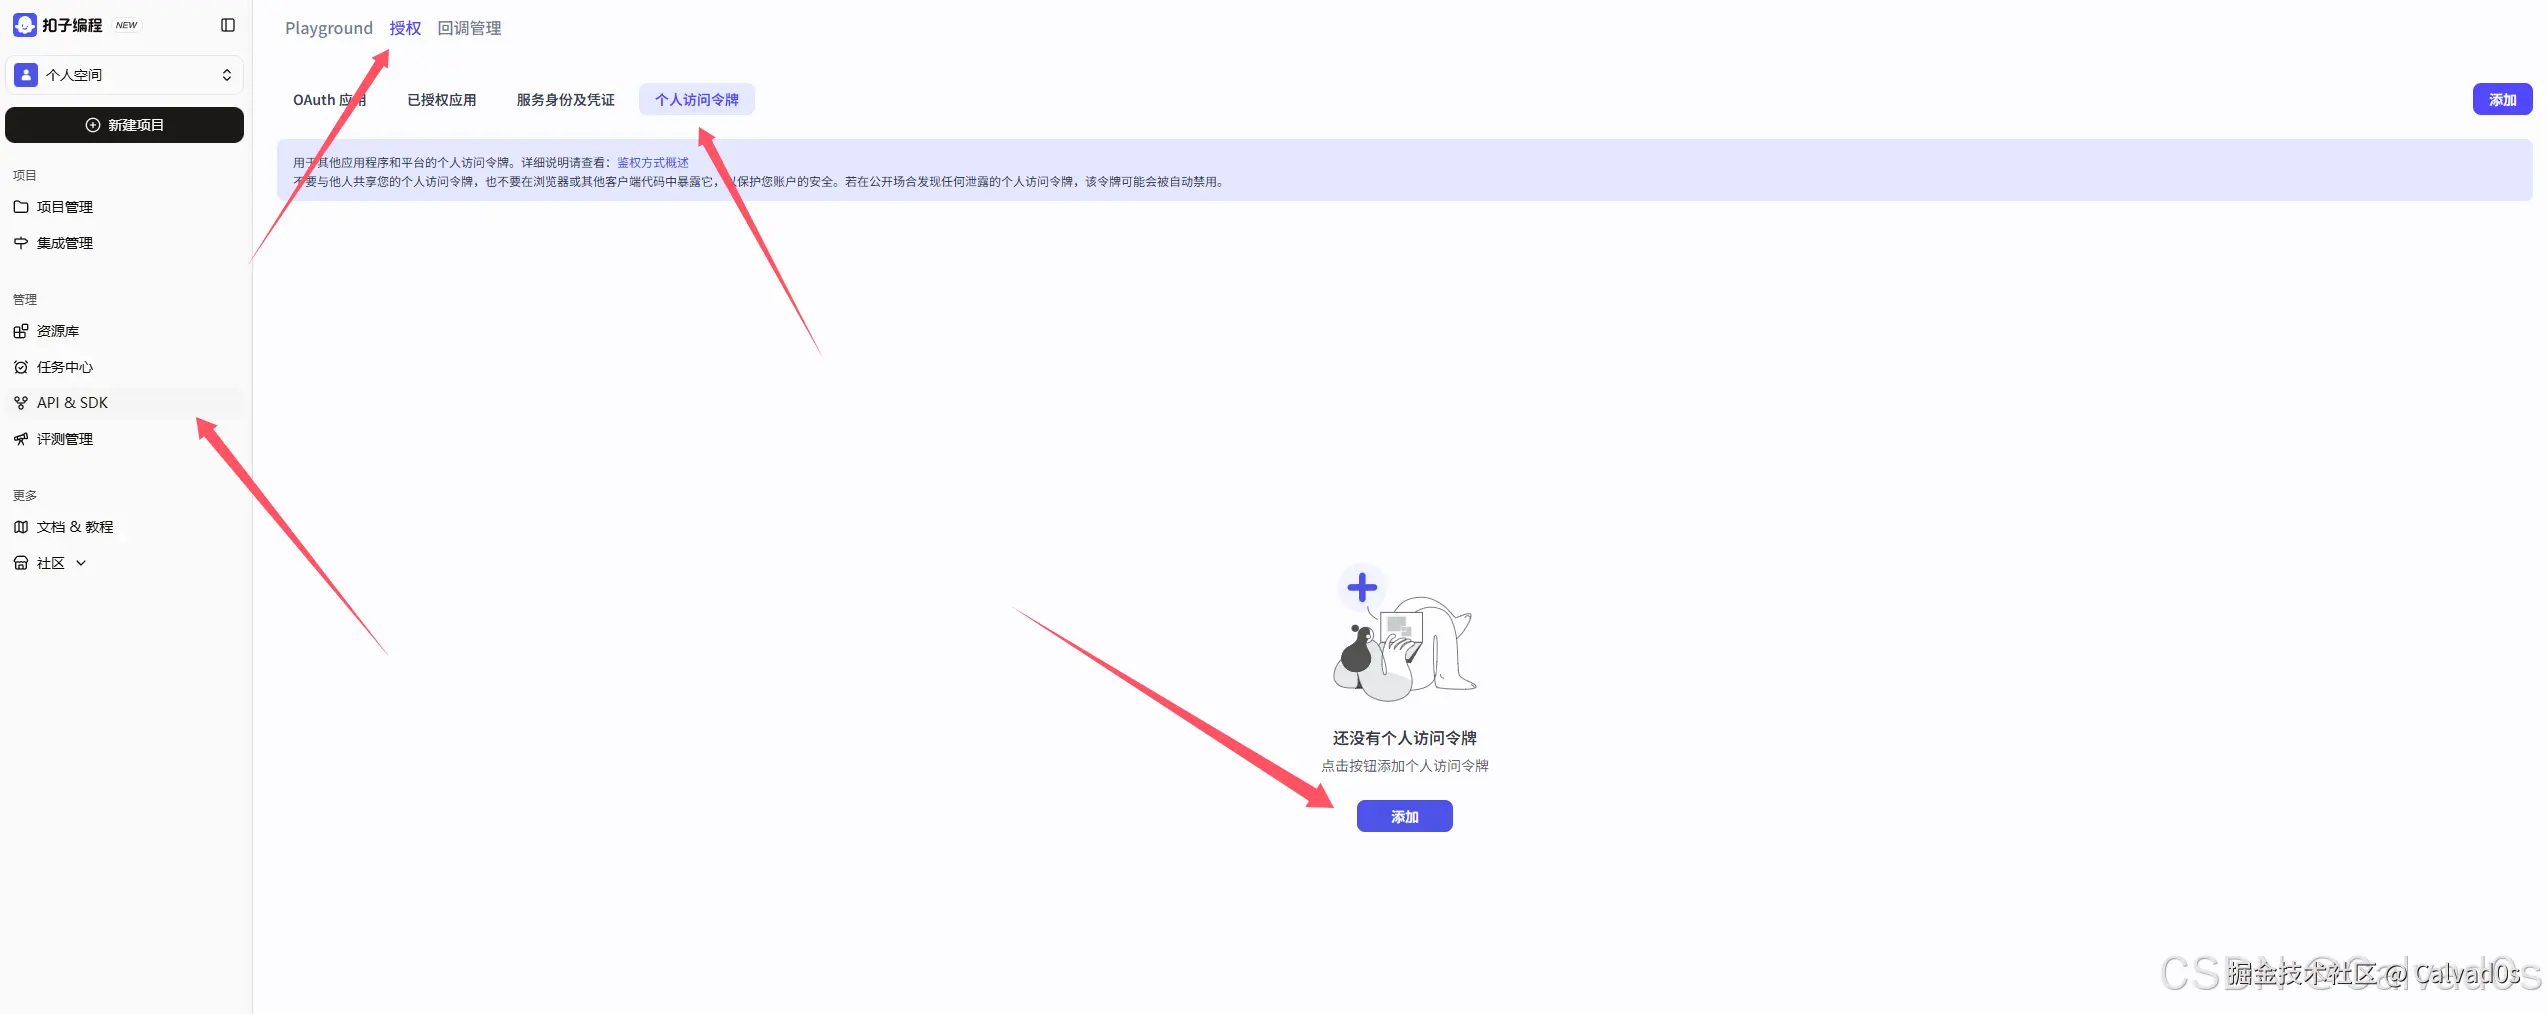Click the 添加 button at top right
The image size is (2547, 1014).
[2502, 100]
